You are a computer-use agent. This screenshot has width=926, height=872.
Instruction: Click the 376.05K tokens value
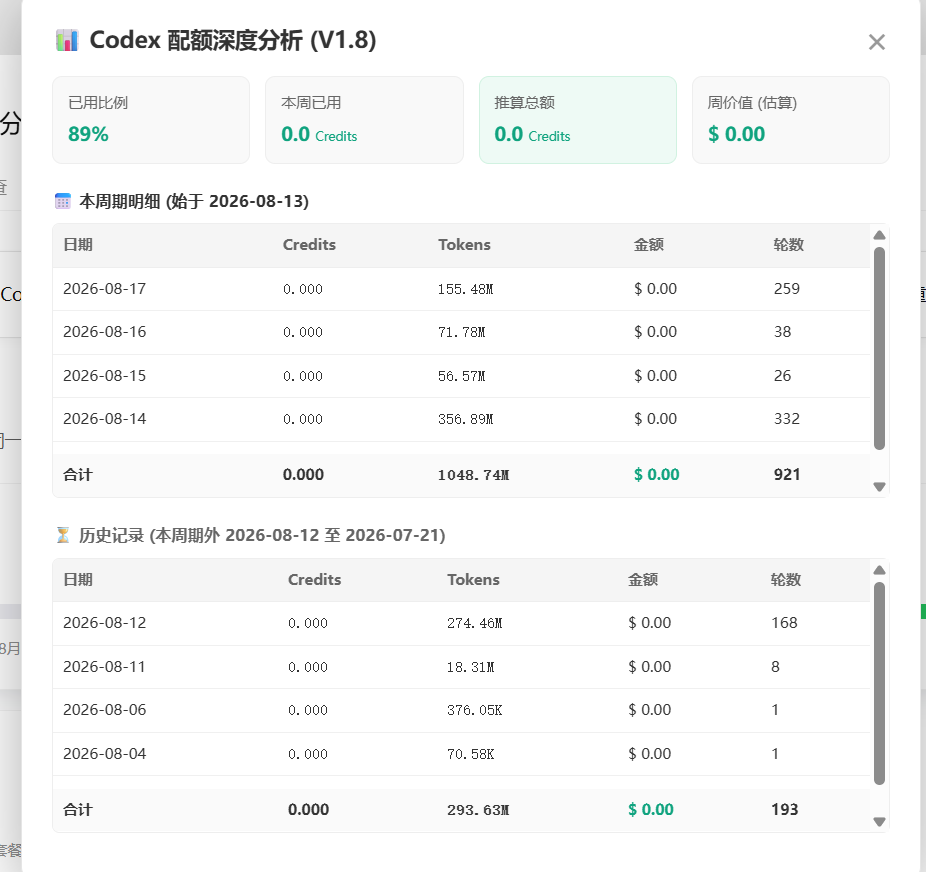[x=474, y=710]
